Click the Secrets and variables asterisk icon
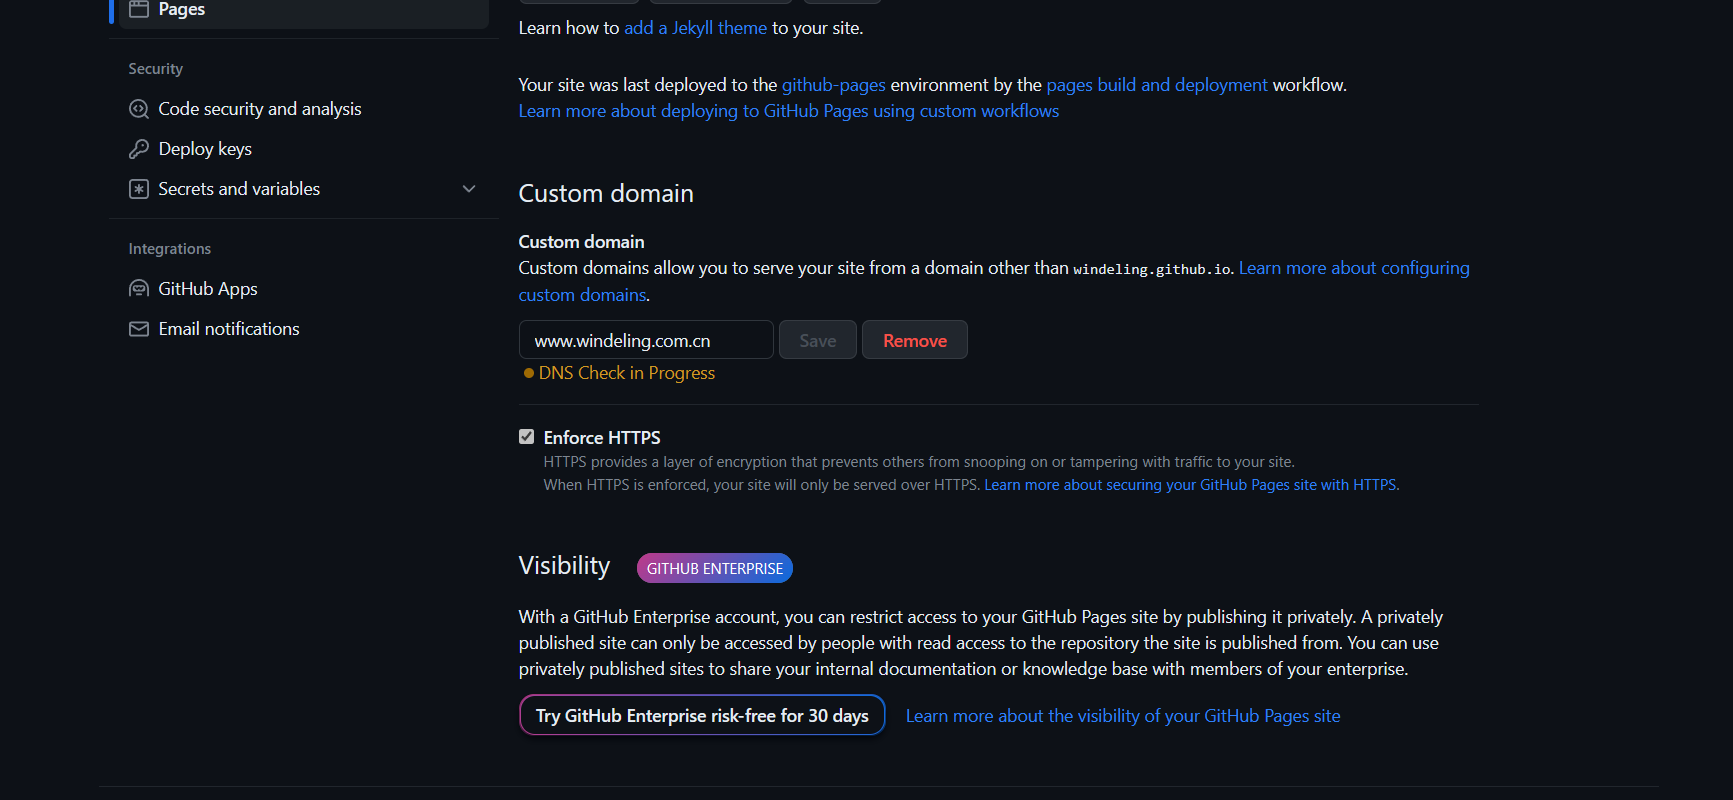The width and height of the screenshot is (1733, 800). pos(139,189)
